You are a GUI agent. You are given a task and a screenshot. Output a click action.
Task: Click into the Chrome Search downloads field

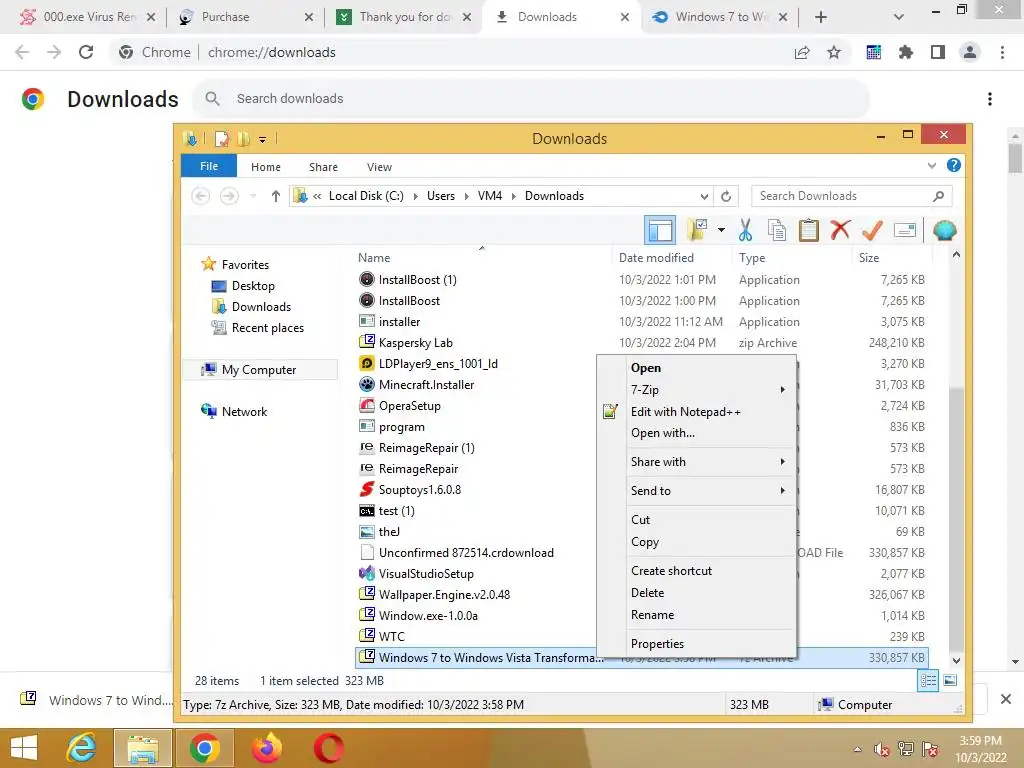(530, 99)
